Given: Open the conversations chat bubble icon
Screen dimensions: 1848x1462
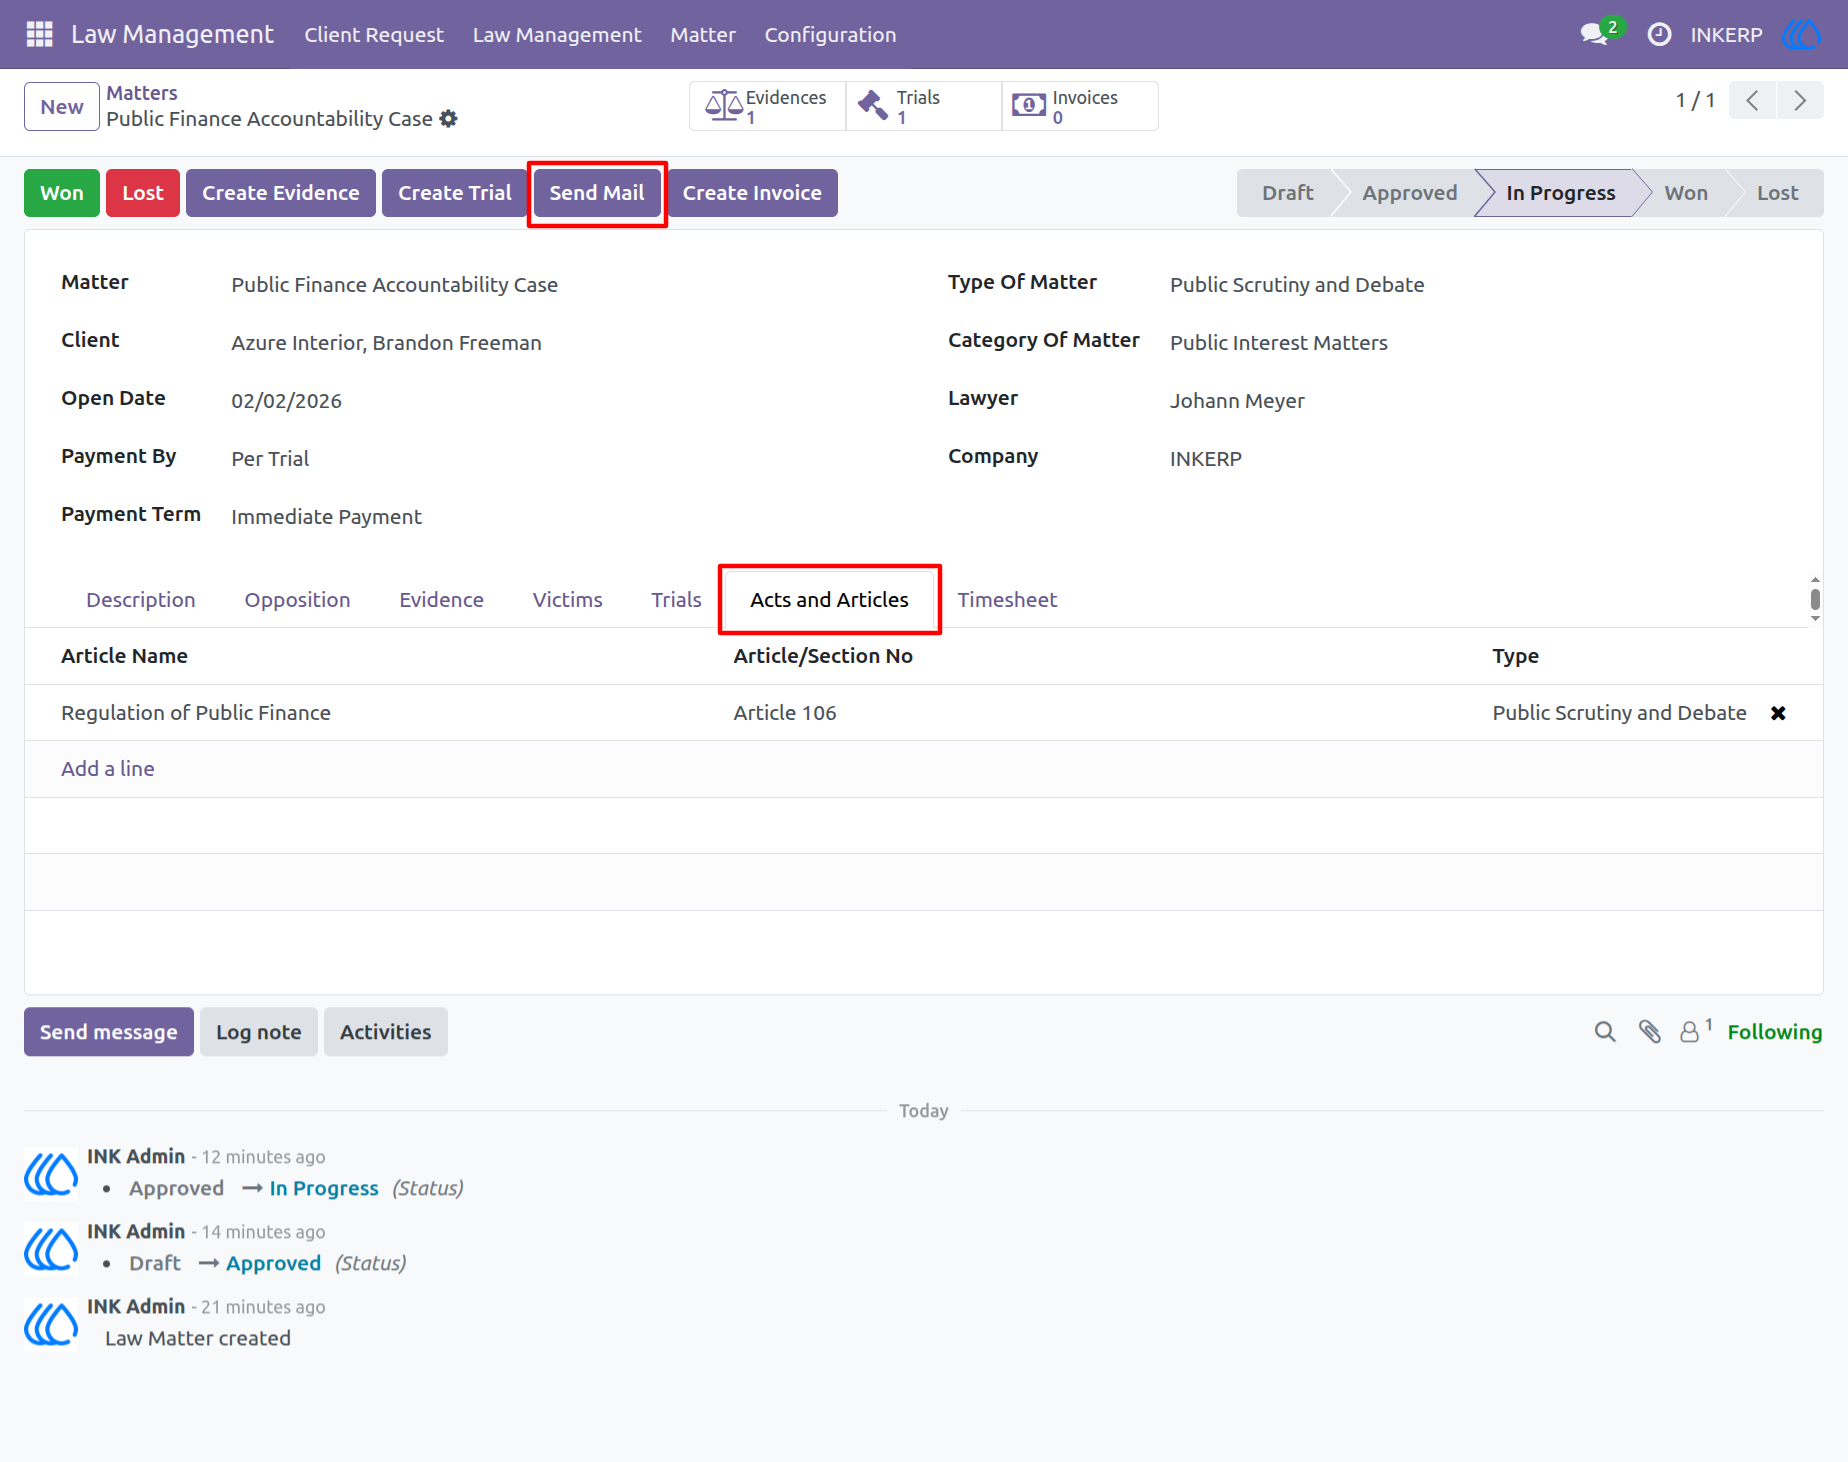Looking at the screenshot, I should click(x=1594, y=34).
